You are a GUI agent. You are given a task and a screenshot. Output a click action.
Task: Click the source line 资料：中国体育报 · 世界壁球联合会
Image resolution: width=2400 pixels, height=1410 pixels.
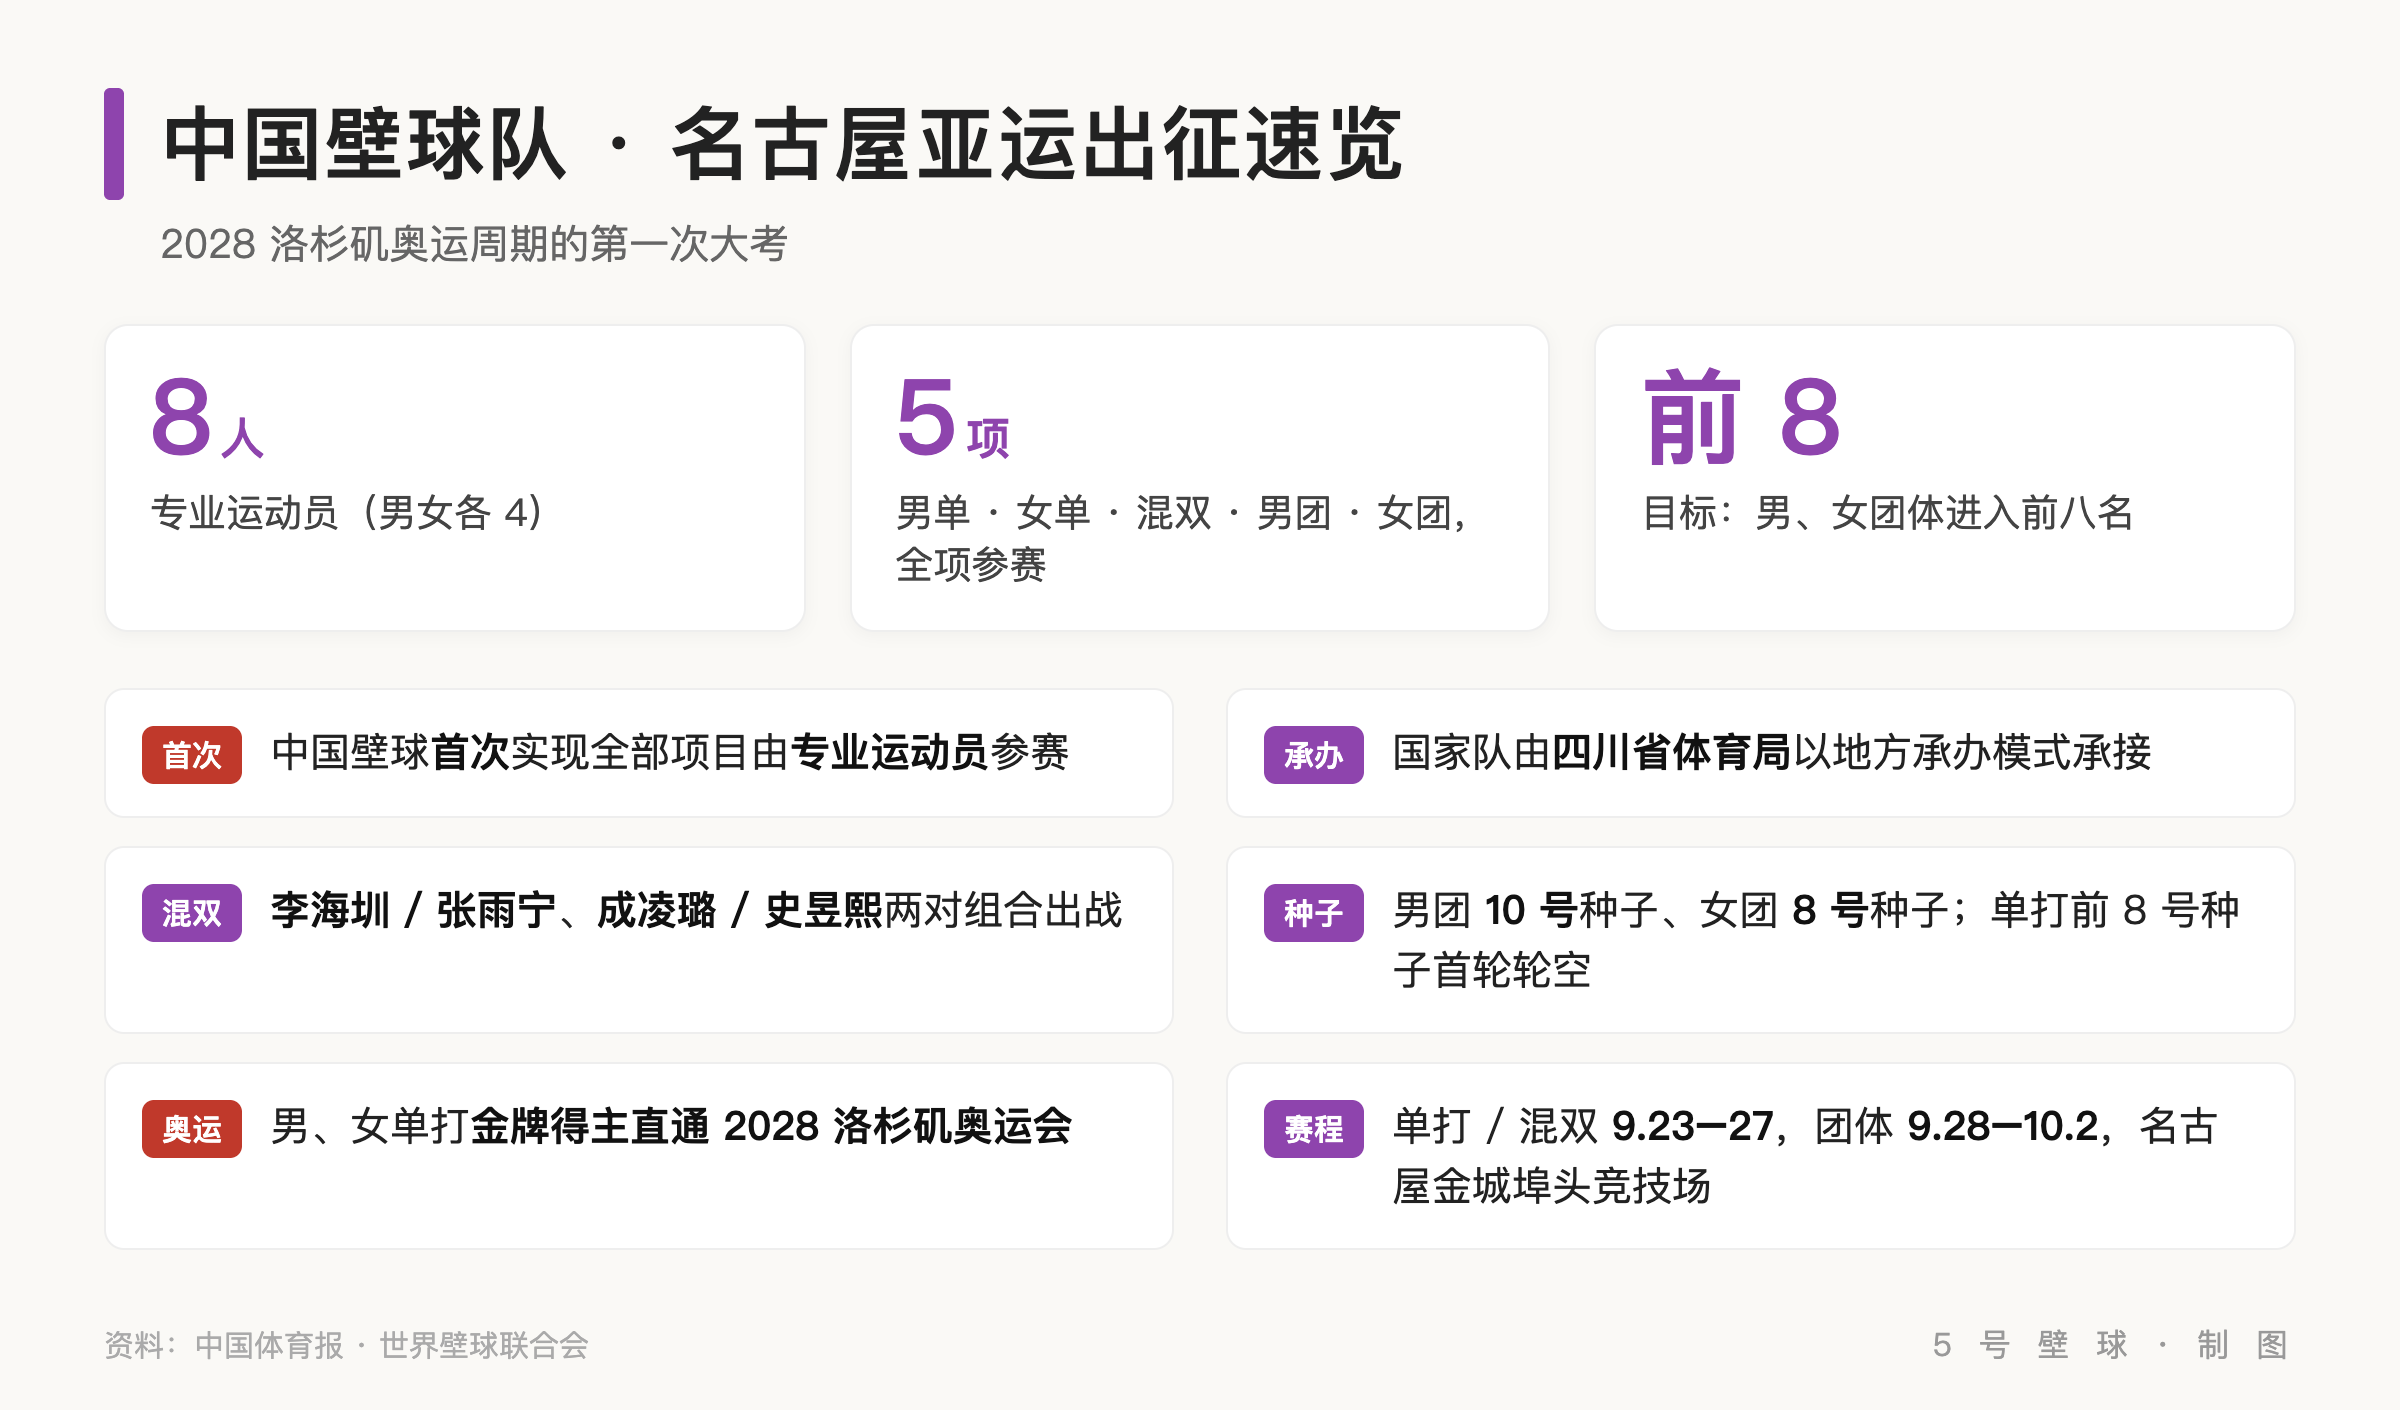tap(347, 1345)
